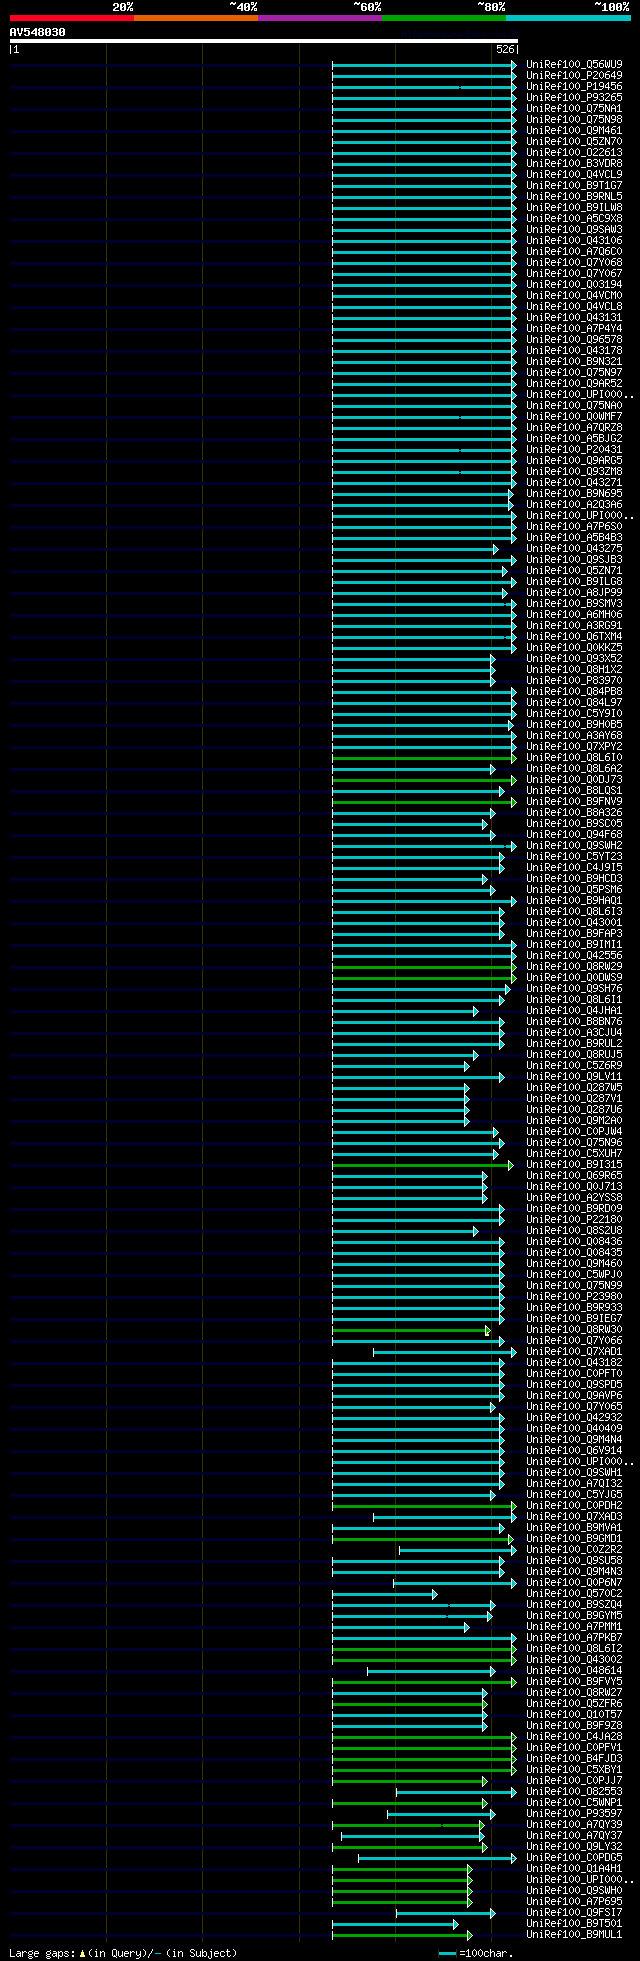Select the UniRef100_Q9LV11 label

click(574, 1076)
